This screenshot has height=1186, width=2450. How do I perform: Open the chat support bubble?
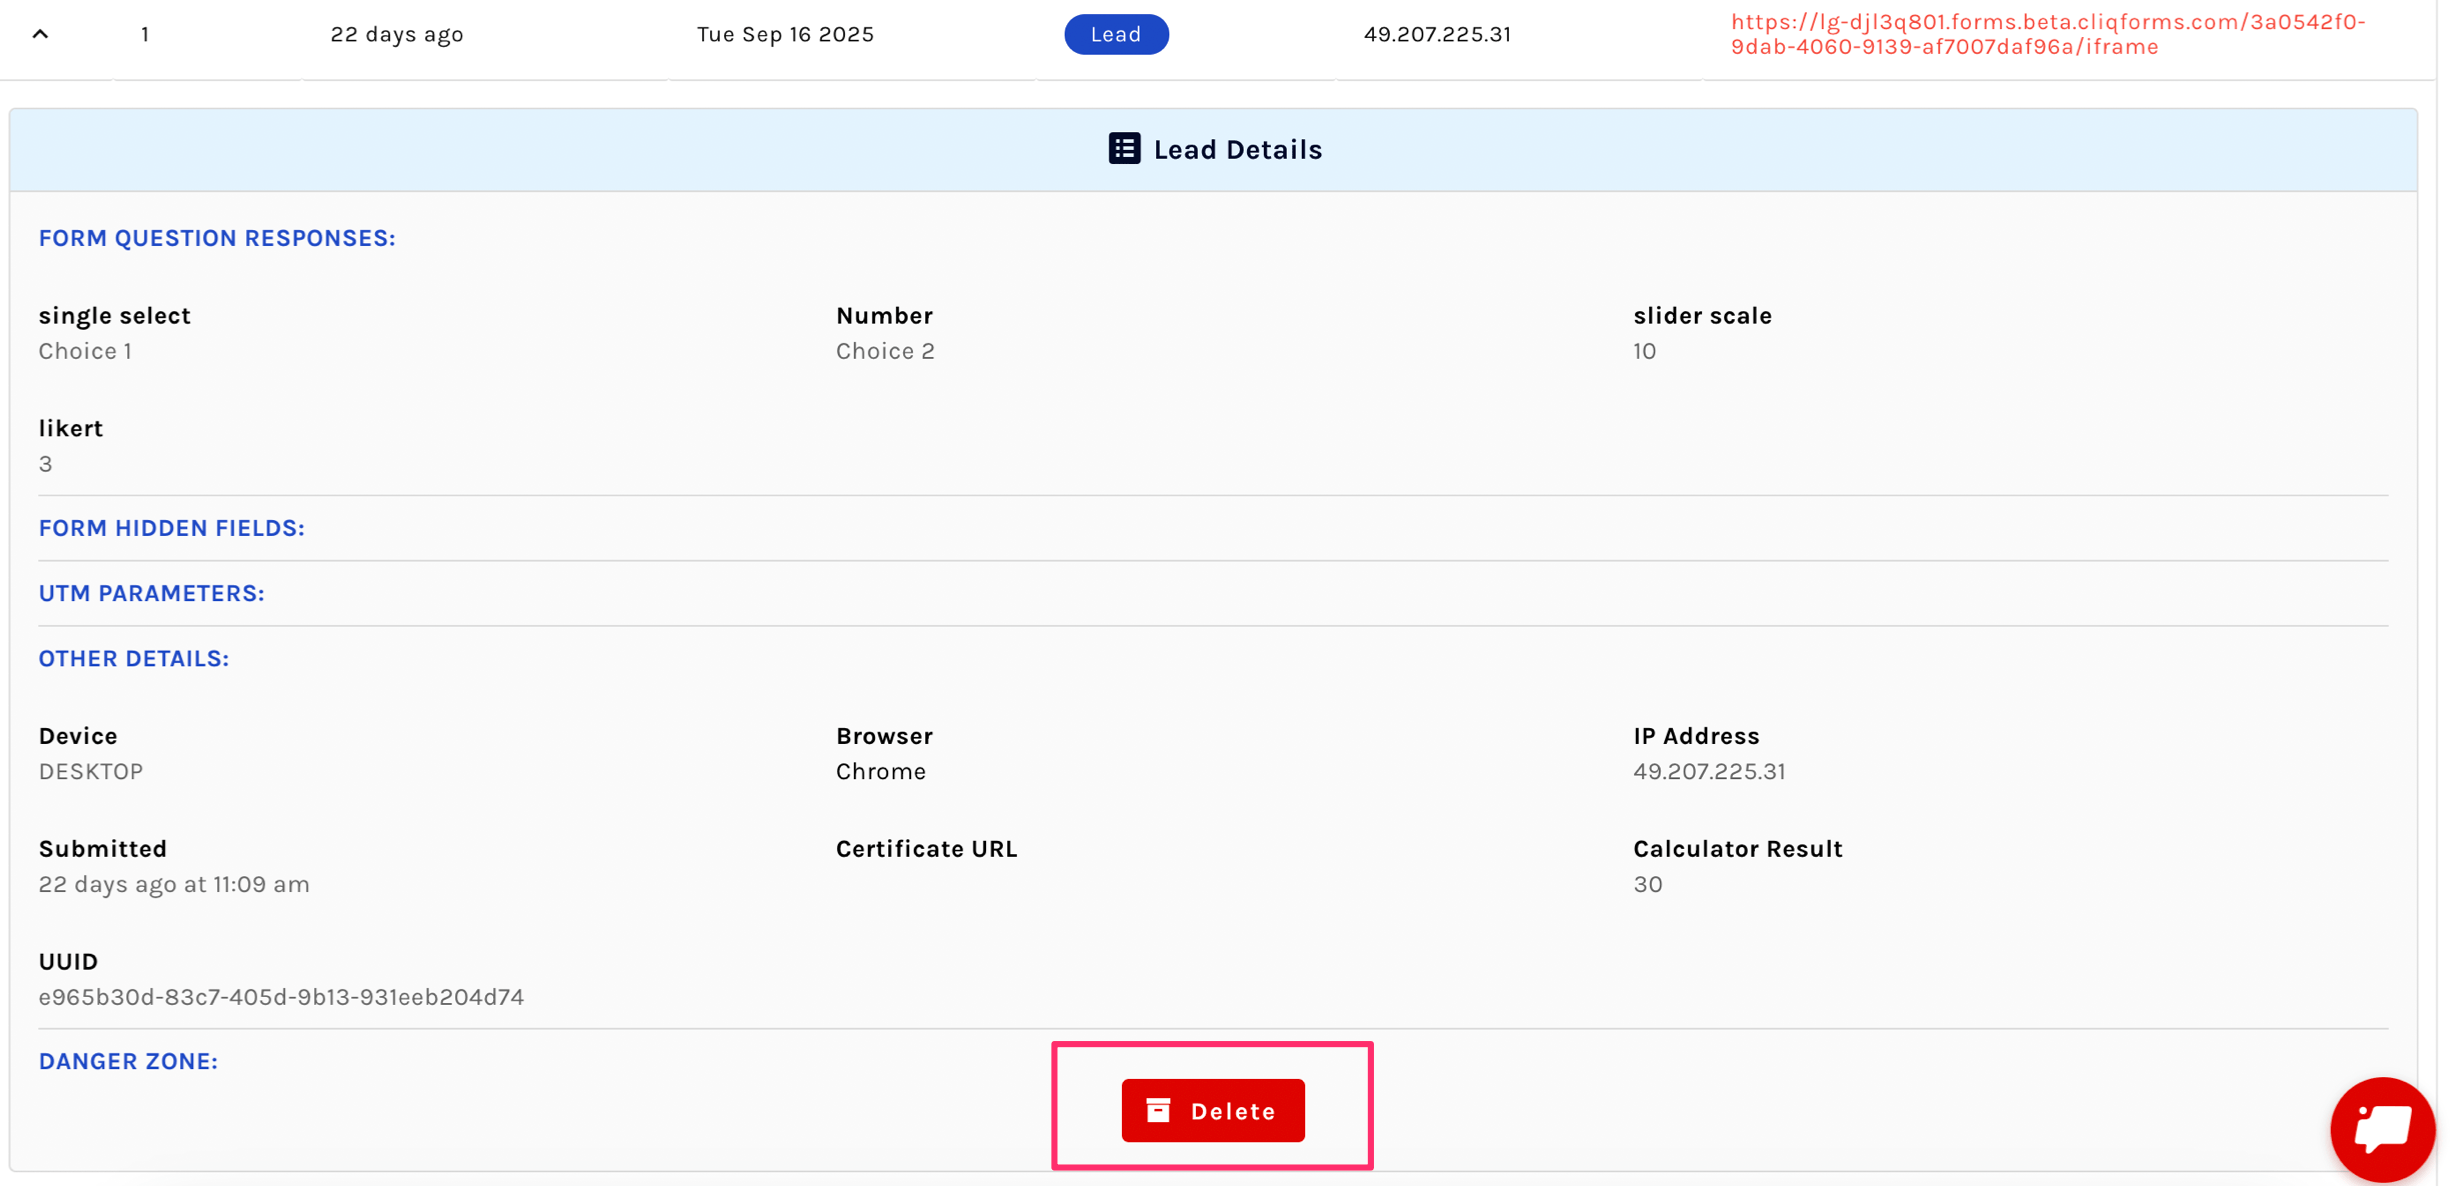tap(2382, 1129)
